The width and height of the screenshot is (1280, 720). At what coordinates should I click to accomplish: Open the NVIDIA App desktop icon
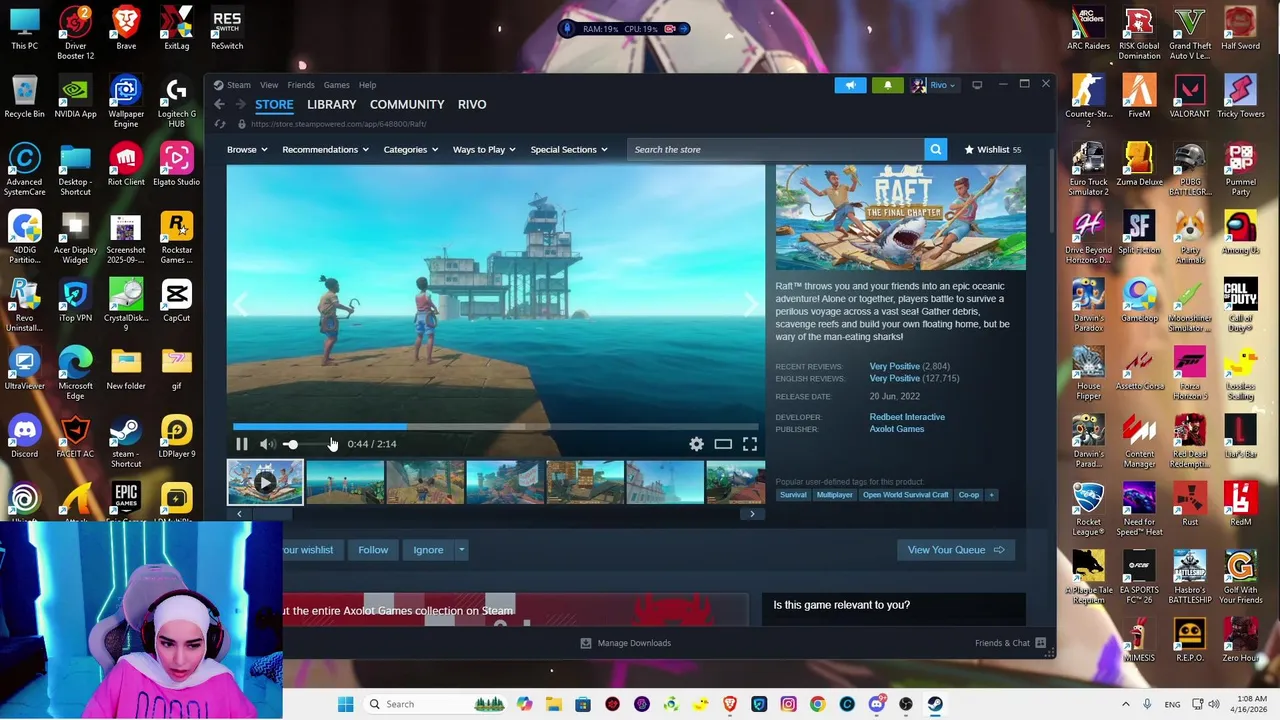click(x=75, y=95)
